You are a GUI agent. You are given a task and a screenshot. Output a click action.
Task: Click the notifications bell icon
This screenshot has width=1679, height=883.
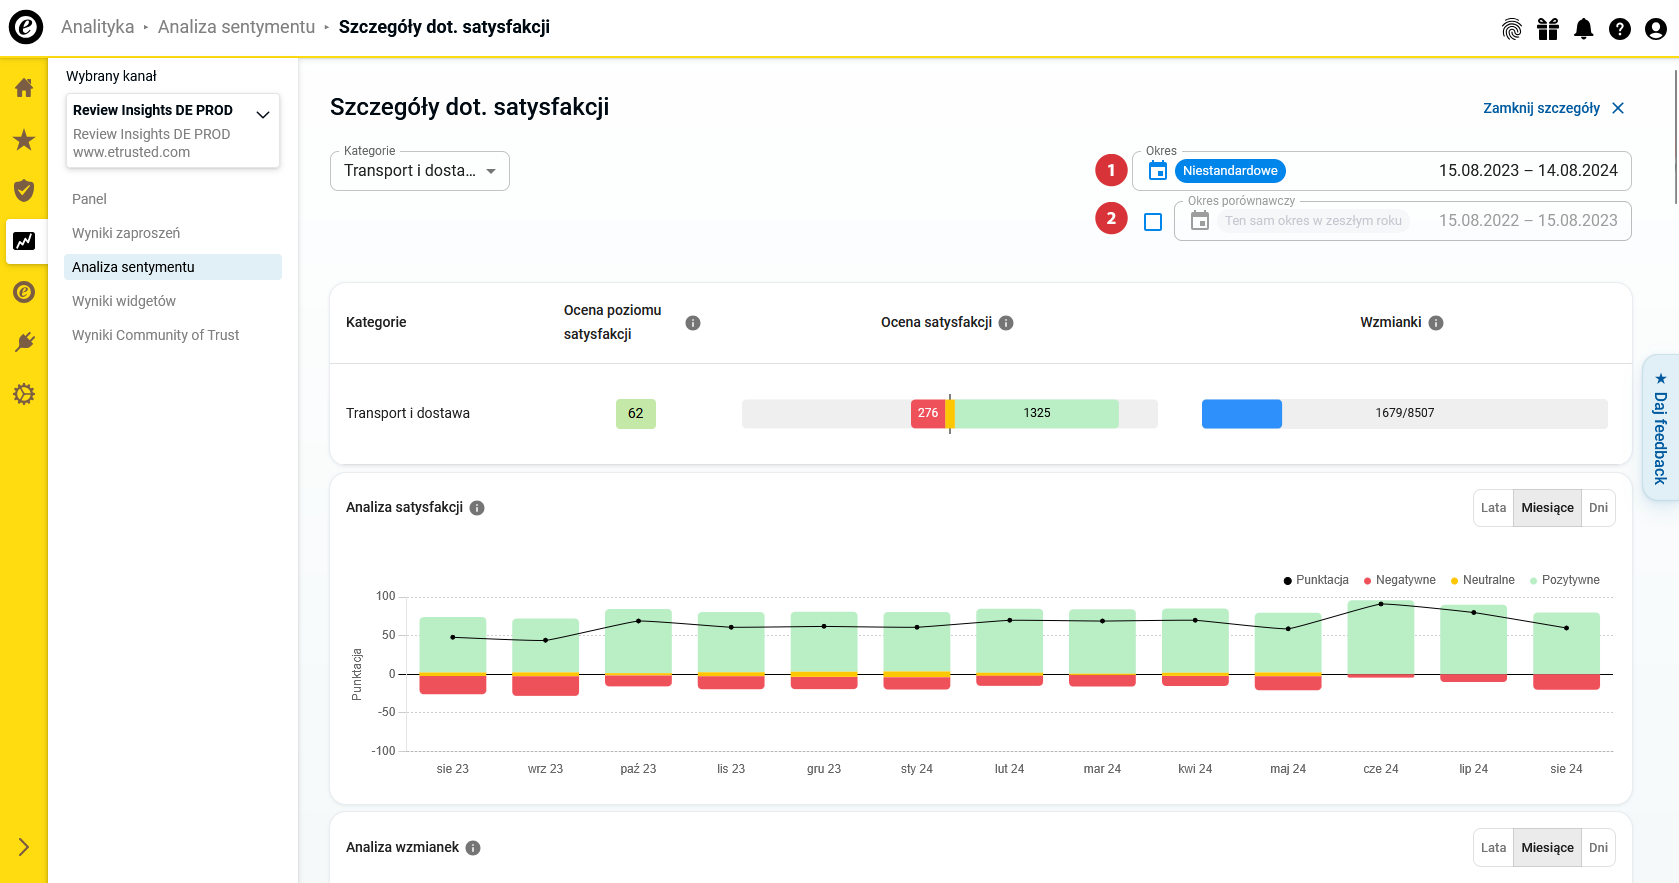pos(1583,29)
